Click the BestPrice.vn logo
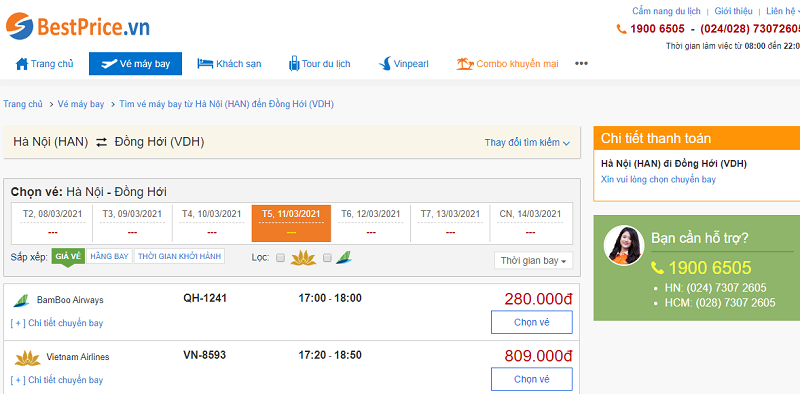The height and width of the screenshot is (394, 800). (78, 26)
